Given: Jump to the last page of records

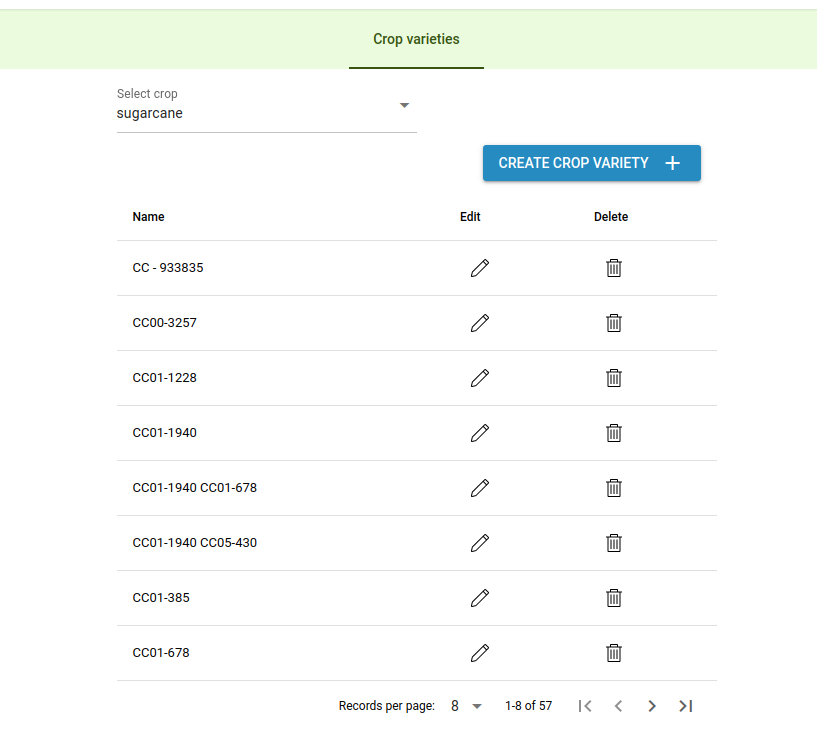Looking at the screenshot, I should coord(685,706).
